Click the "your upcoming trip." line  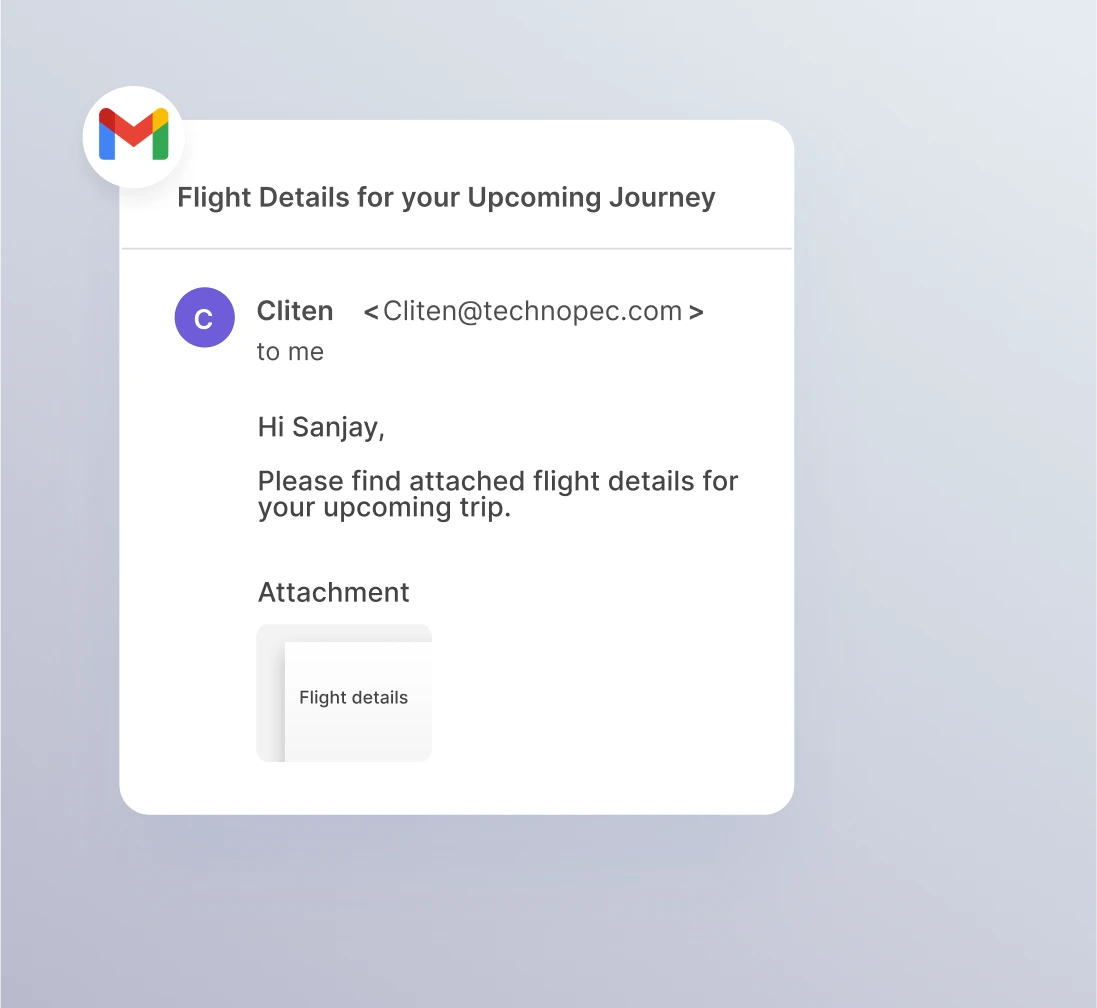click(x=384, y=507)
